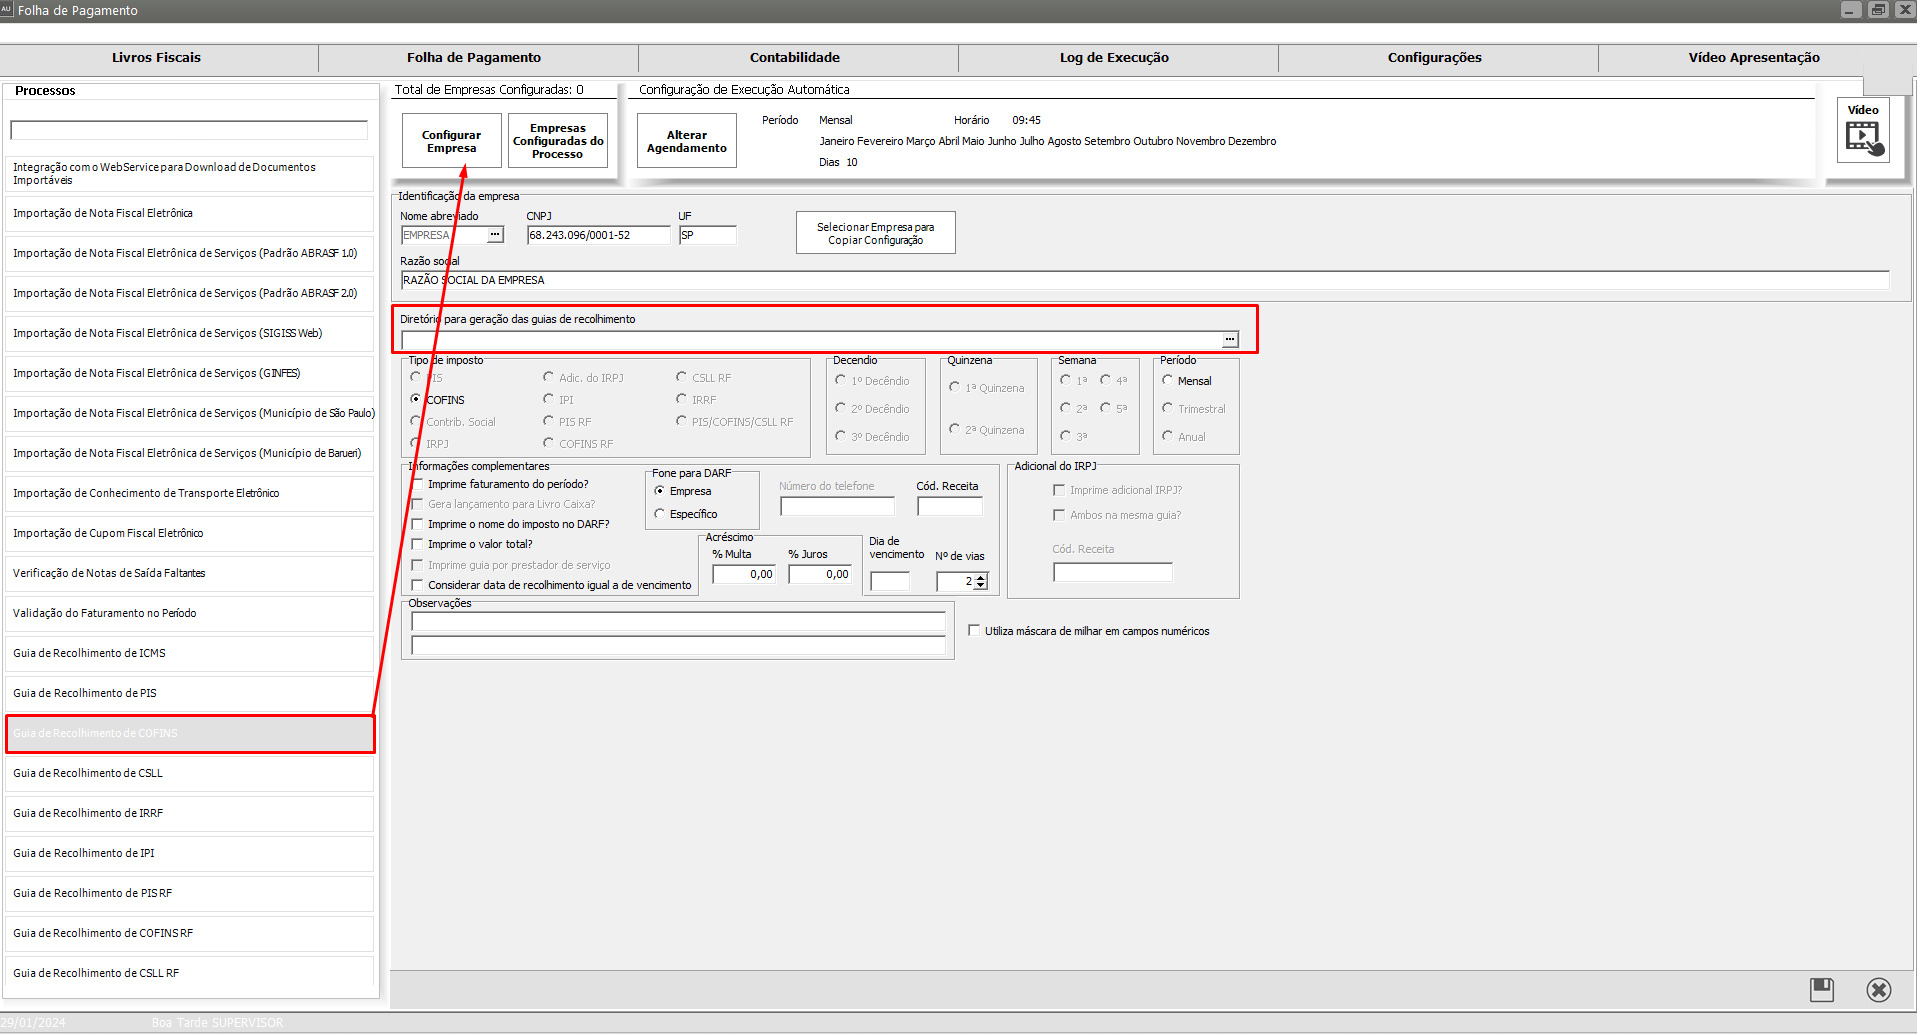This screenshot has height=1034, width=1917.
Task: Click the Processos search field
Action: pos(189,130)
